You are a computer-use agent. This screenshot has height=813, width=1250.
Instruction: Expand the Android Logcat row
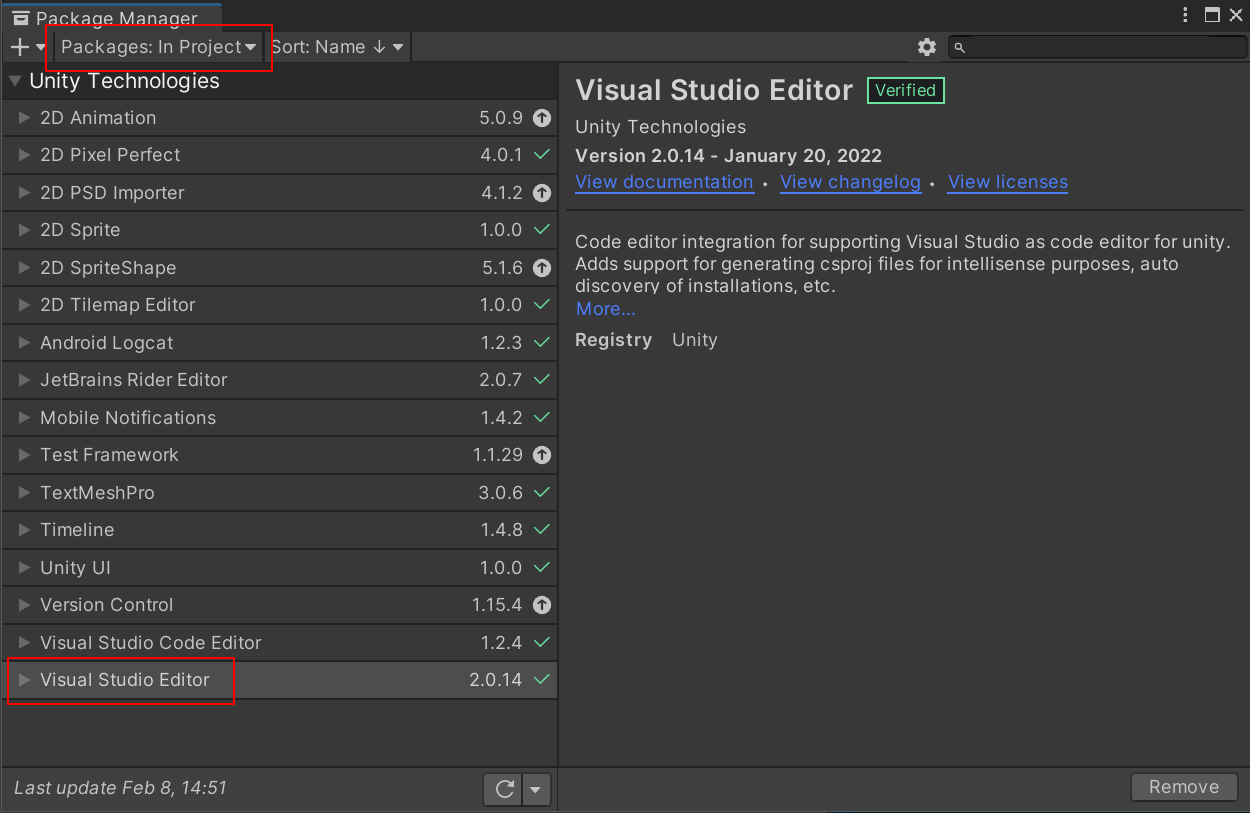pos(25,343)
